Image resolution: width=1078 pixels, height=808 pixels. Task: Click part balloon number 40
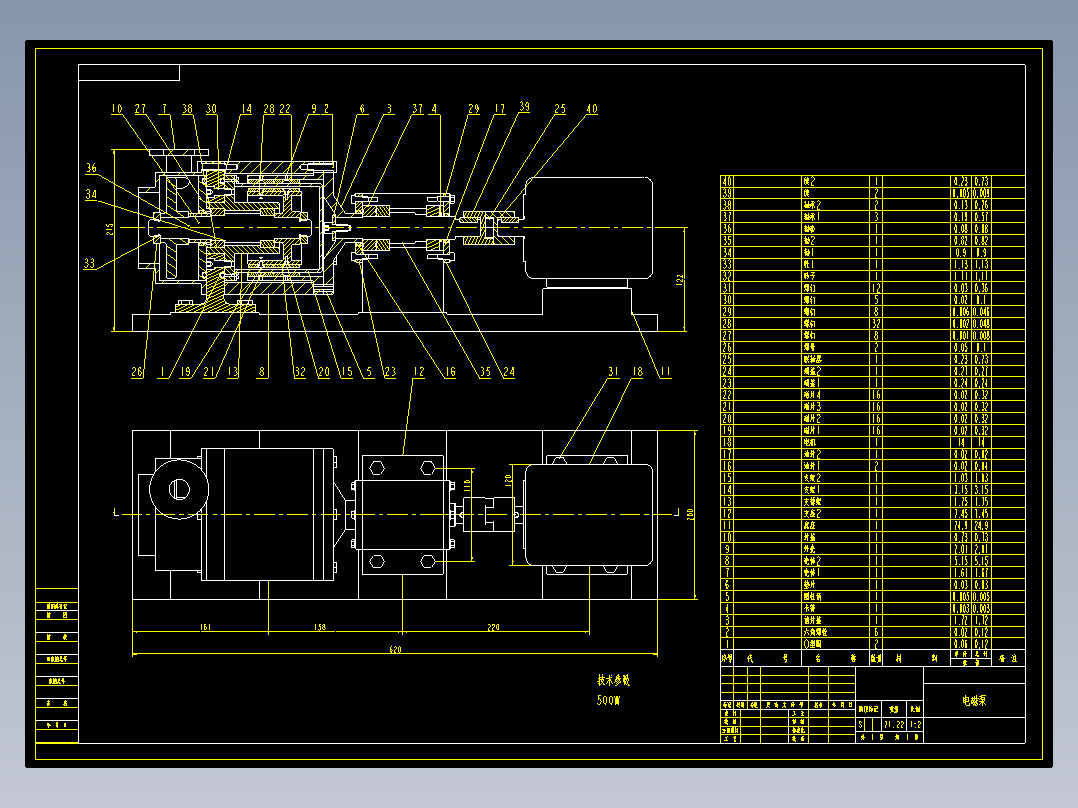[592, 109]
